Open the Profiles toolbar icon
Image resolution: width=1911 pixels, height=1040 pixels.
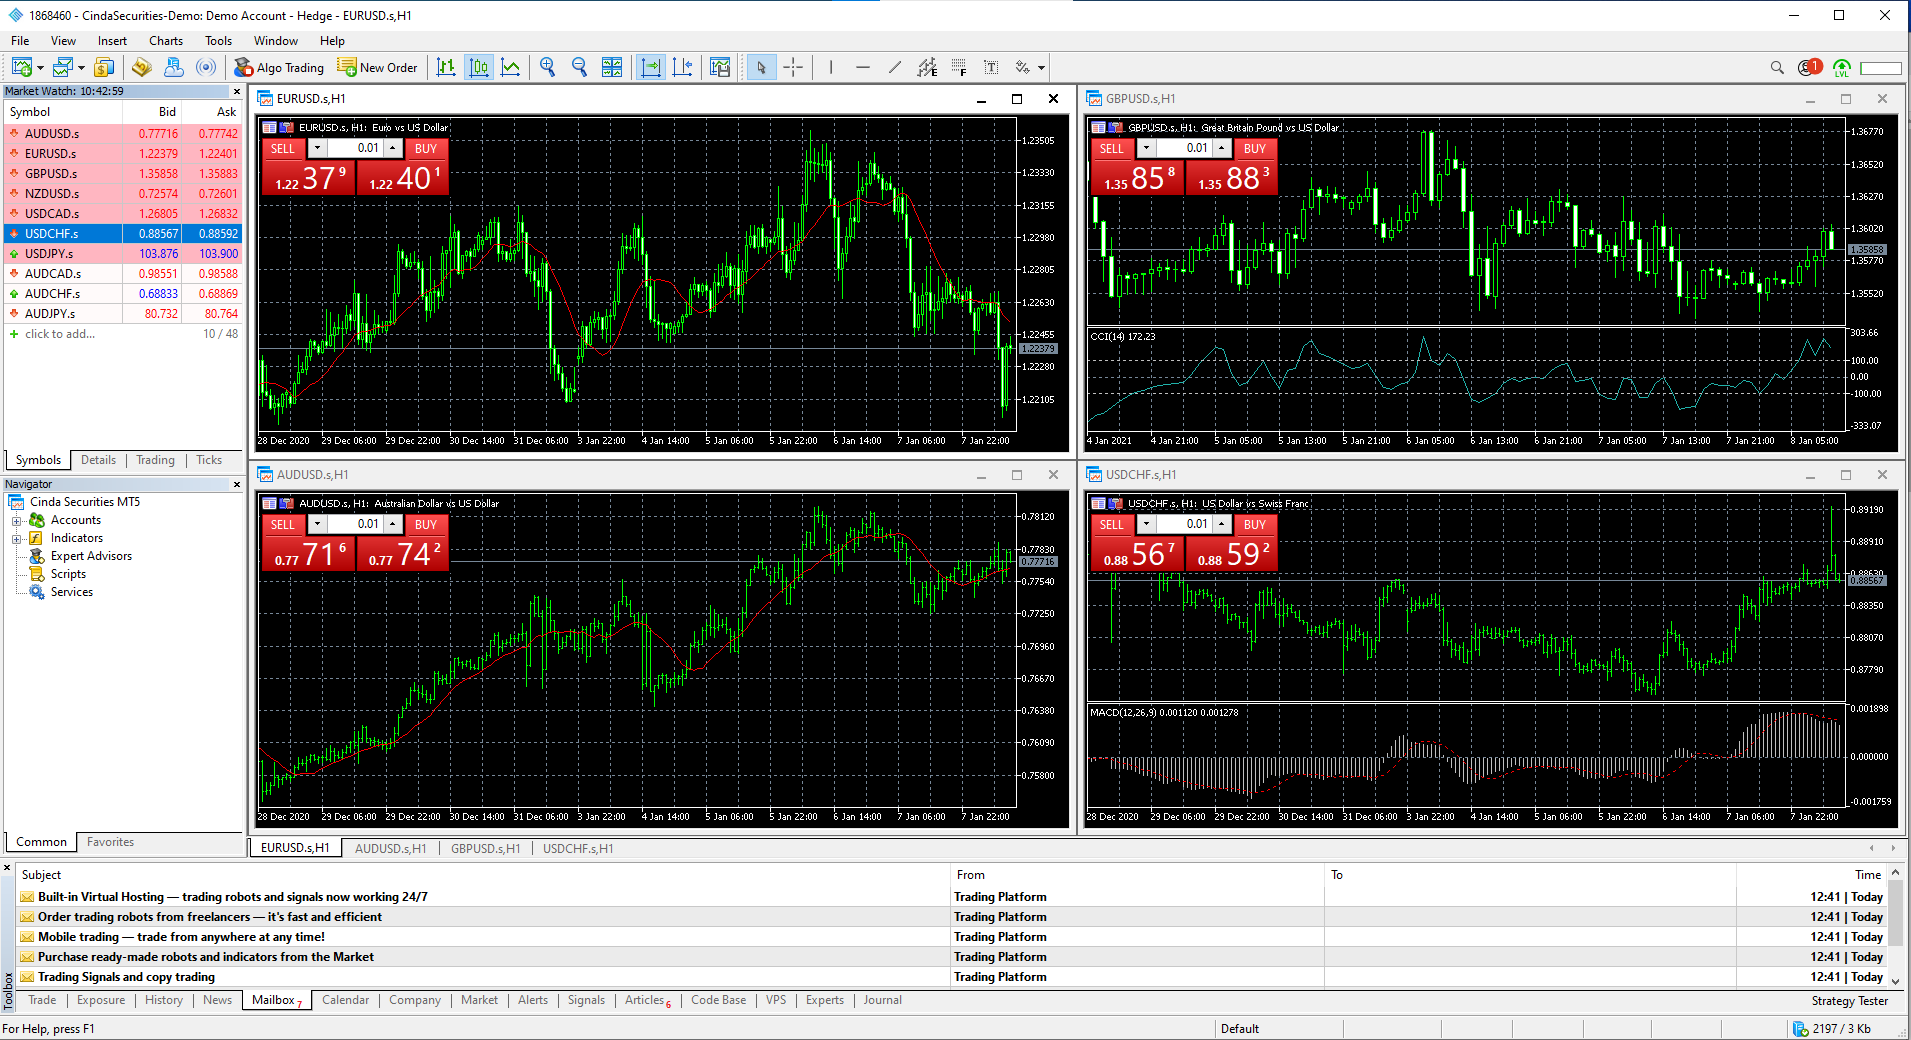[x=63, y=67]
